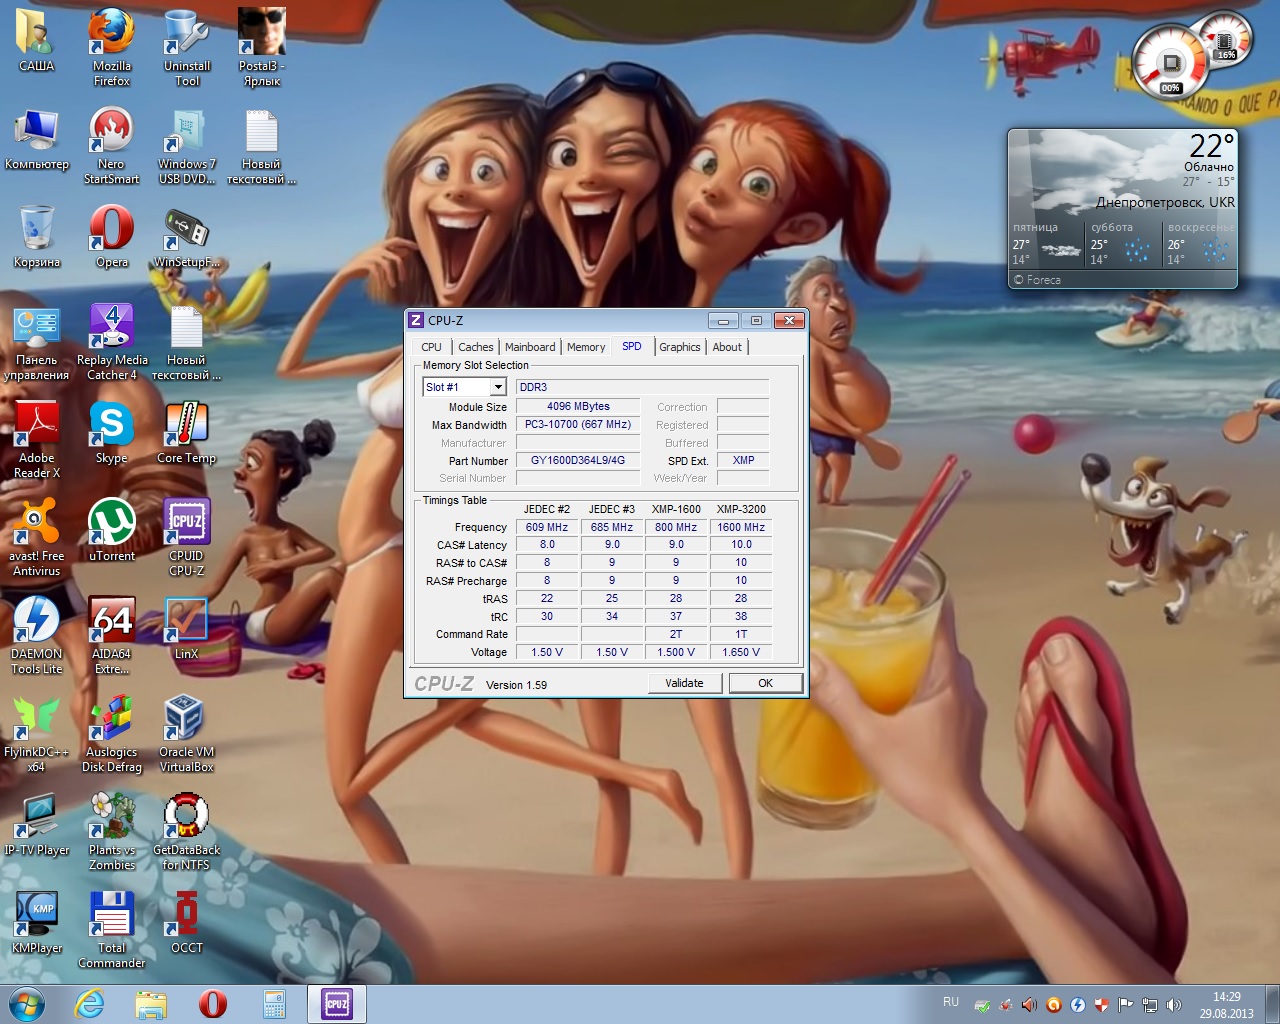Screen dimensions: 1280x1024
Task: Open the About tab in CPU-Z
Action: click(727, 347)
